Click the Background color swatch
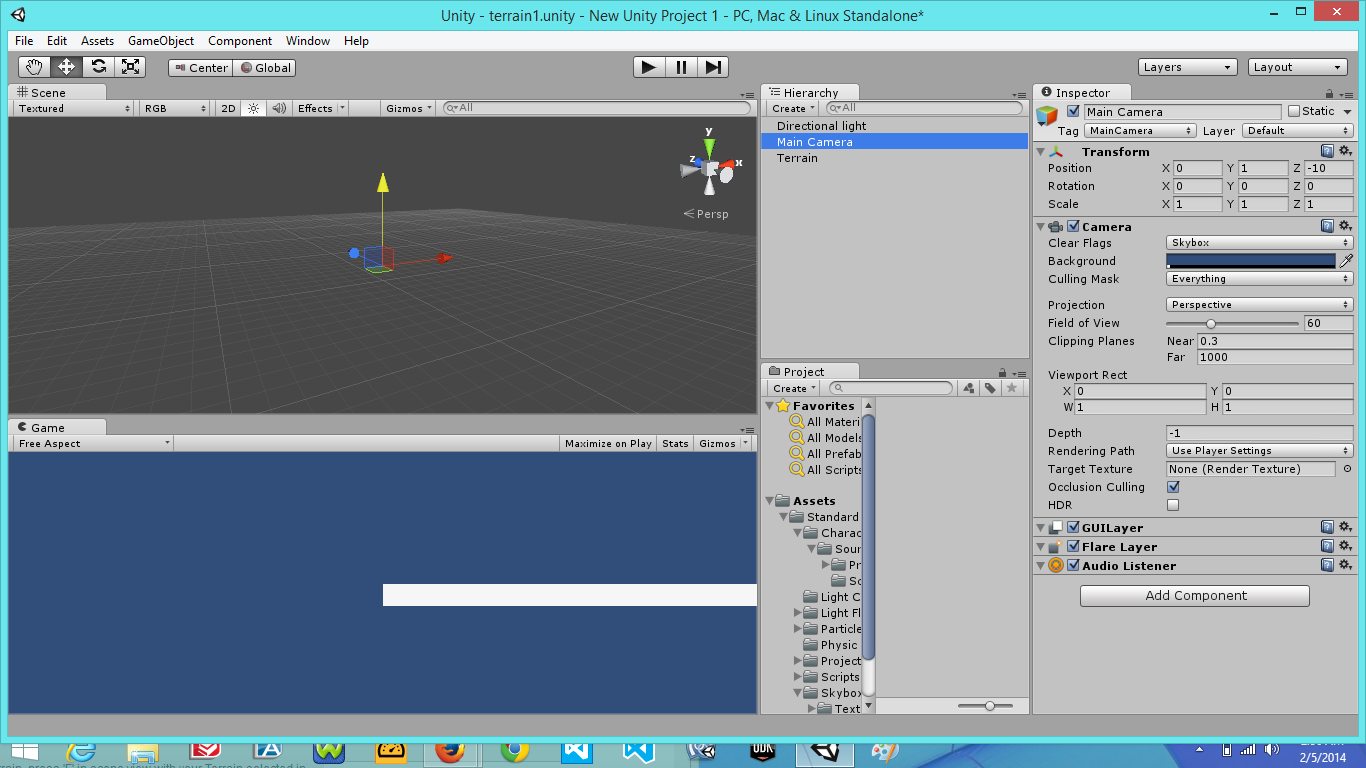This screenshot has width=1366, height=768. coord(1251,261)
